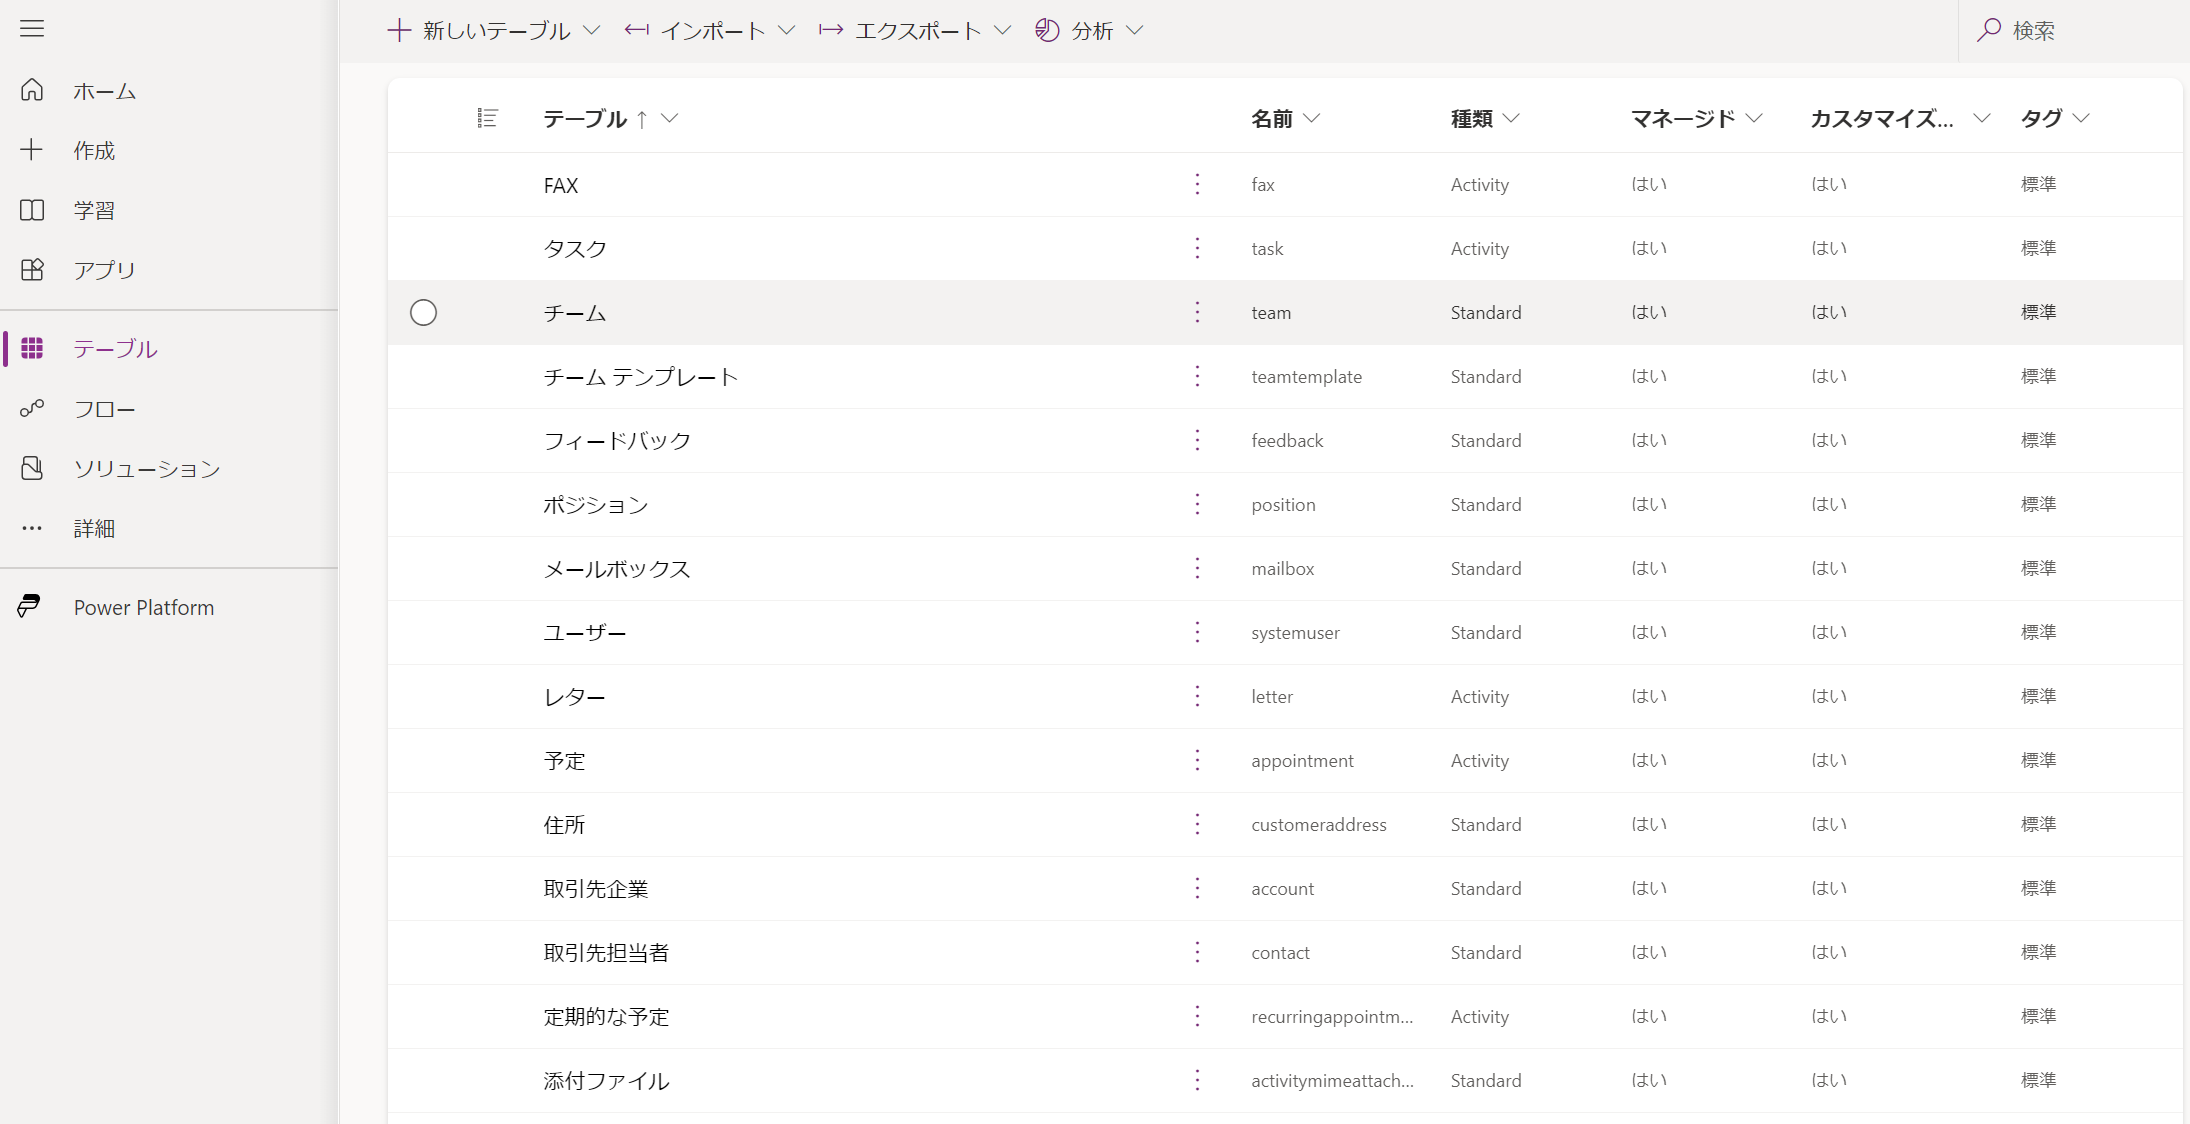Open the エクスポート dropdown chevron

(x=1004, y=30)
